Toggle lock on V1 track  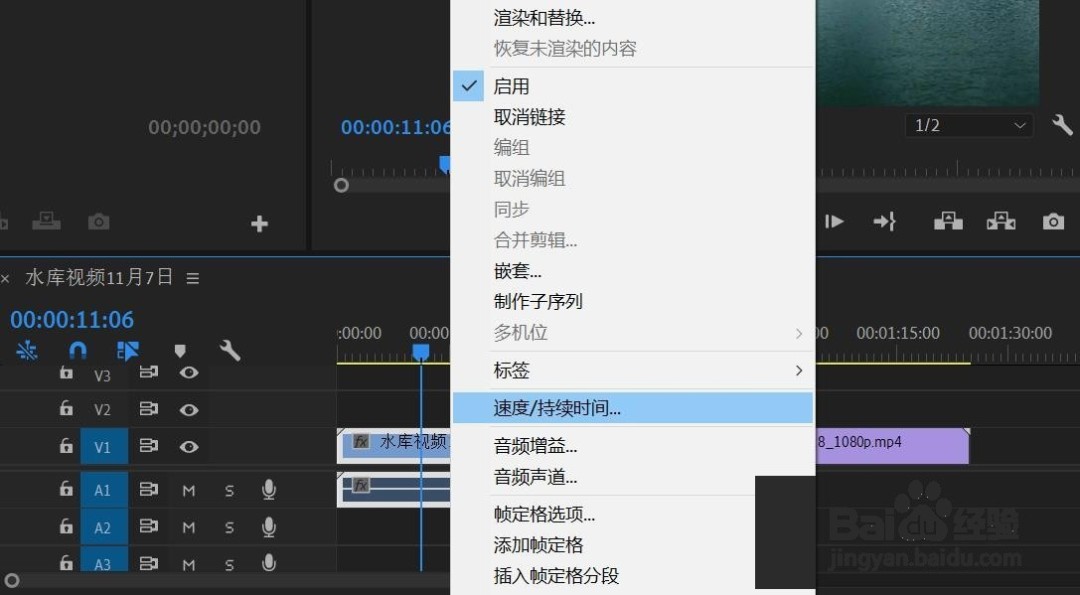pyautogui.click(x=66, y=446)
